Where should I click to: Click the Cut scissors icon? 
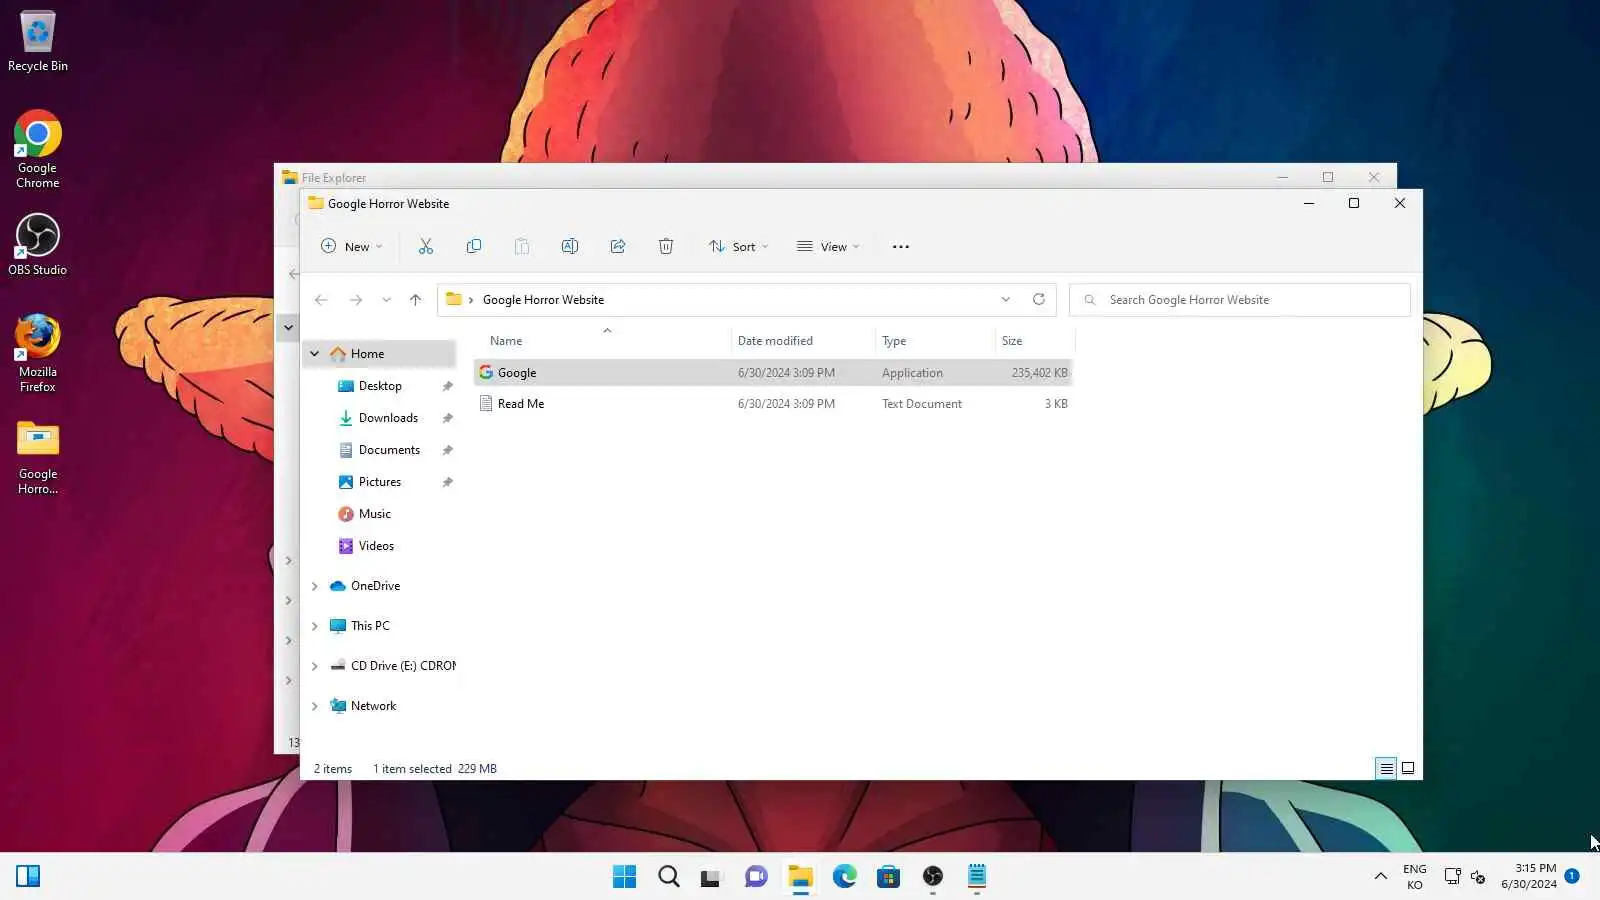coord(426,247)
